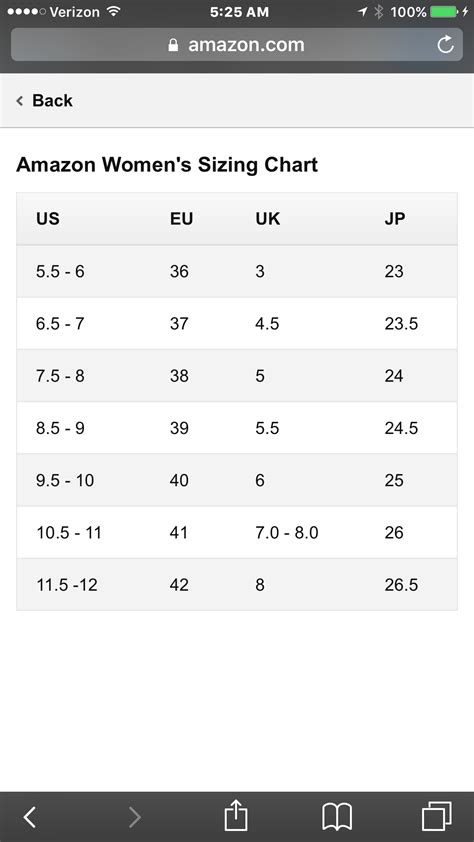Tap the JP 24.5 size cell
The width and height of the screenshot is (474, 842).
(x=401, y=428)
